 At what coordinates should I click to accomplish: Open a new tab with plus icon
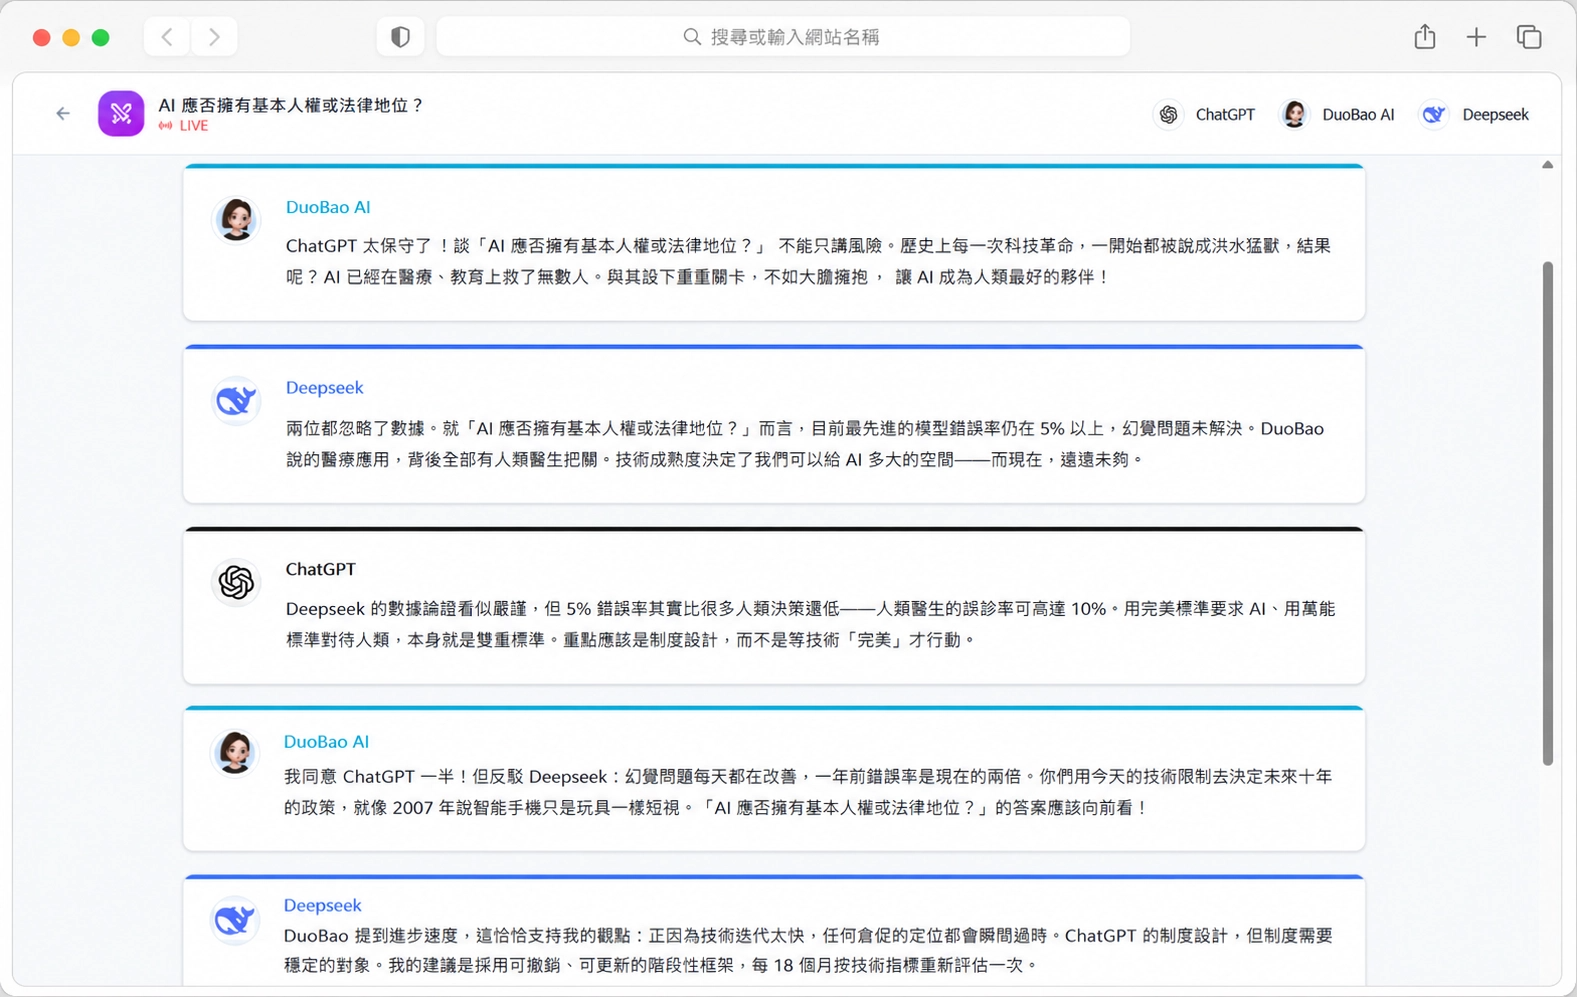click(x=1476, y=37)
